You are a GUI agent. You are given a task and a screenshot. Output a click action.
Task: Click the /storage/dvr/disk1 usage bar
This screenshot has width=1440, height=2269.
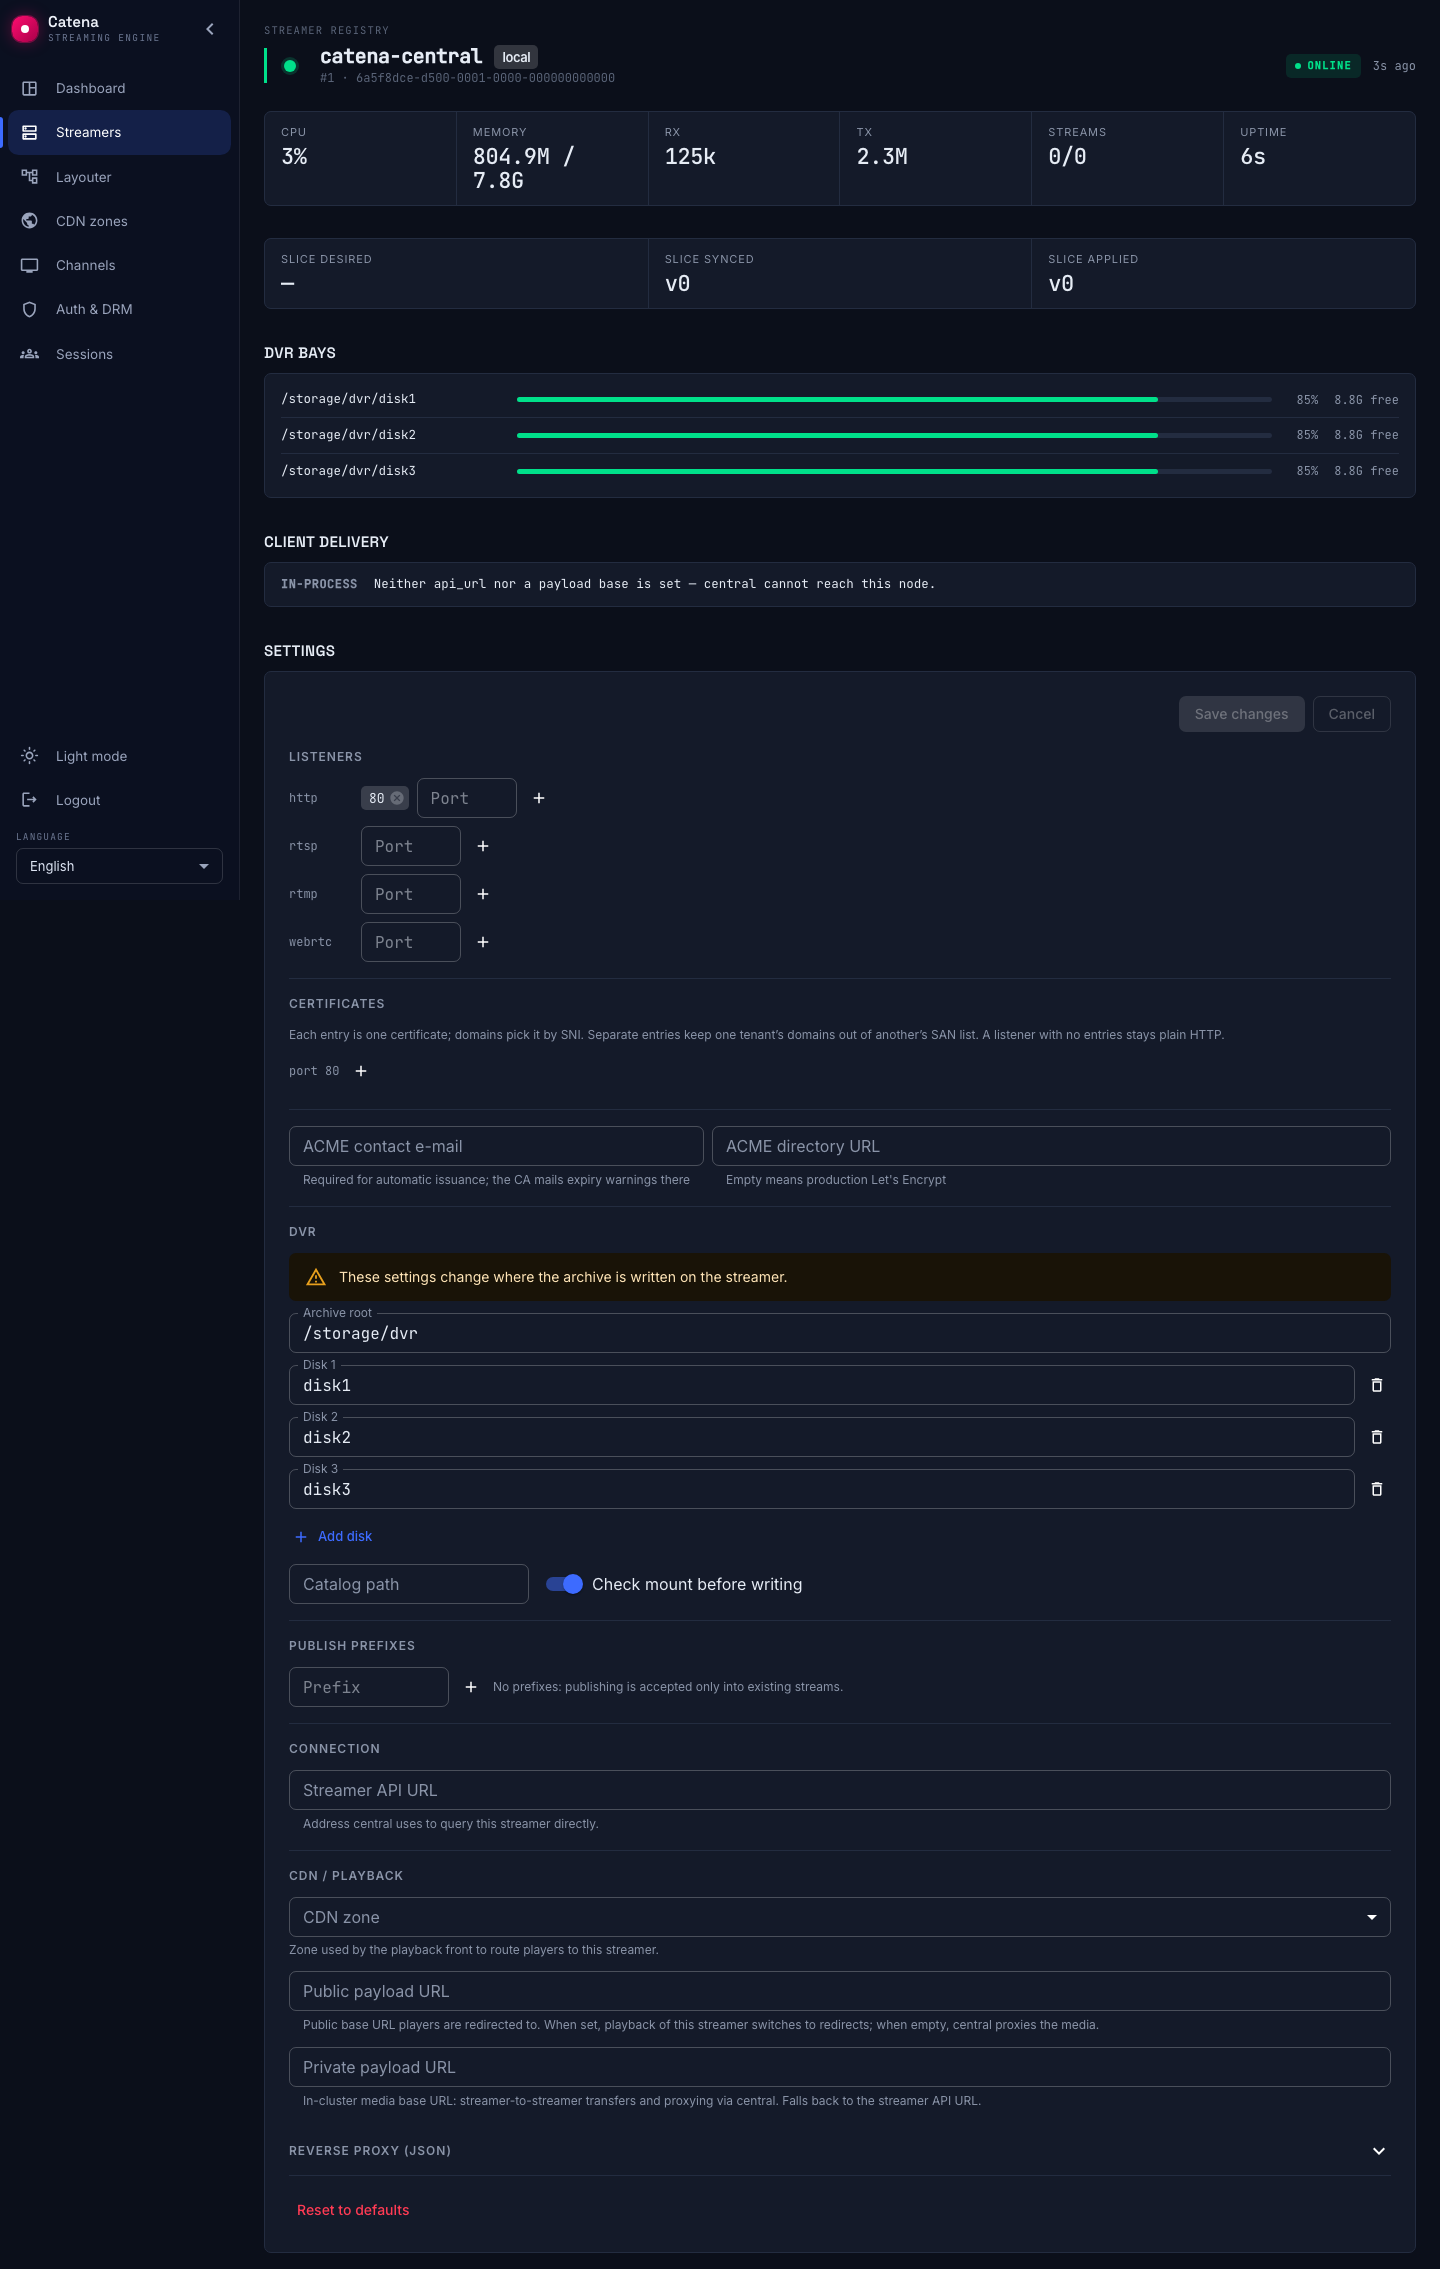click(x=894, y=399)
